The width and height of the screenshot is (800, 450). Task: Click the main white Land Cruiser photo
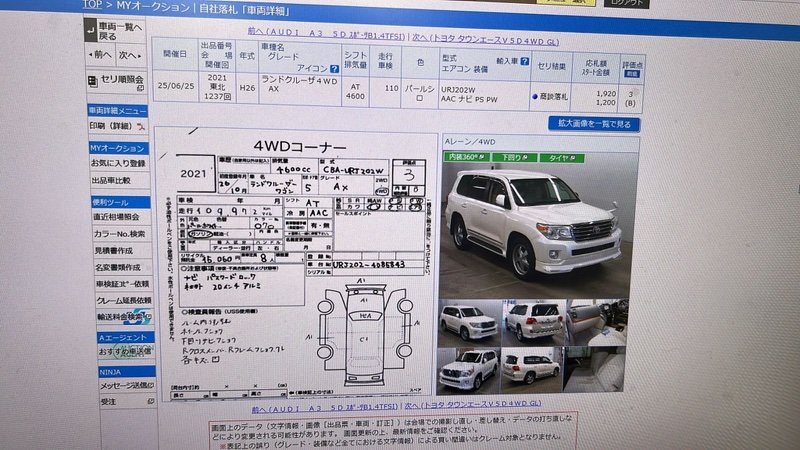(537, 230)
